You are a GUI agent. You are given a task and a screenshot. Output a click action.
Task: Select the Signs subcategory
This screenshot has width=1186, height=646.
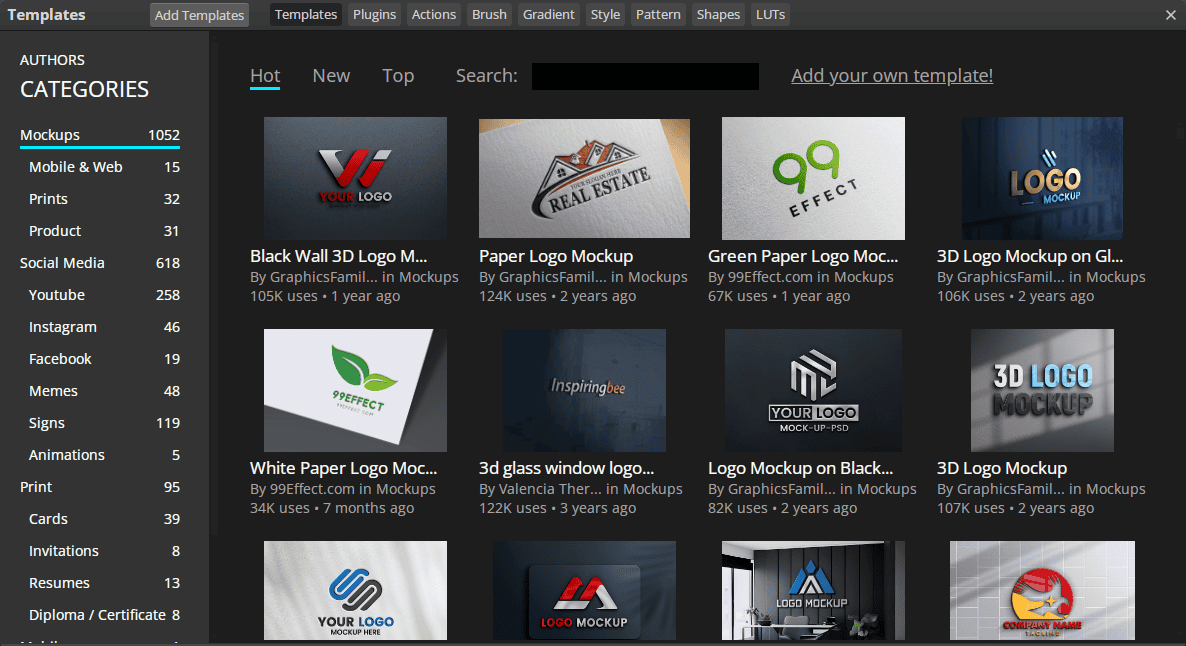[x=104, y=423]
